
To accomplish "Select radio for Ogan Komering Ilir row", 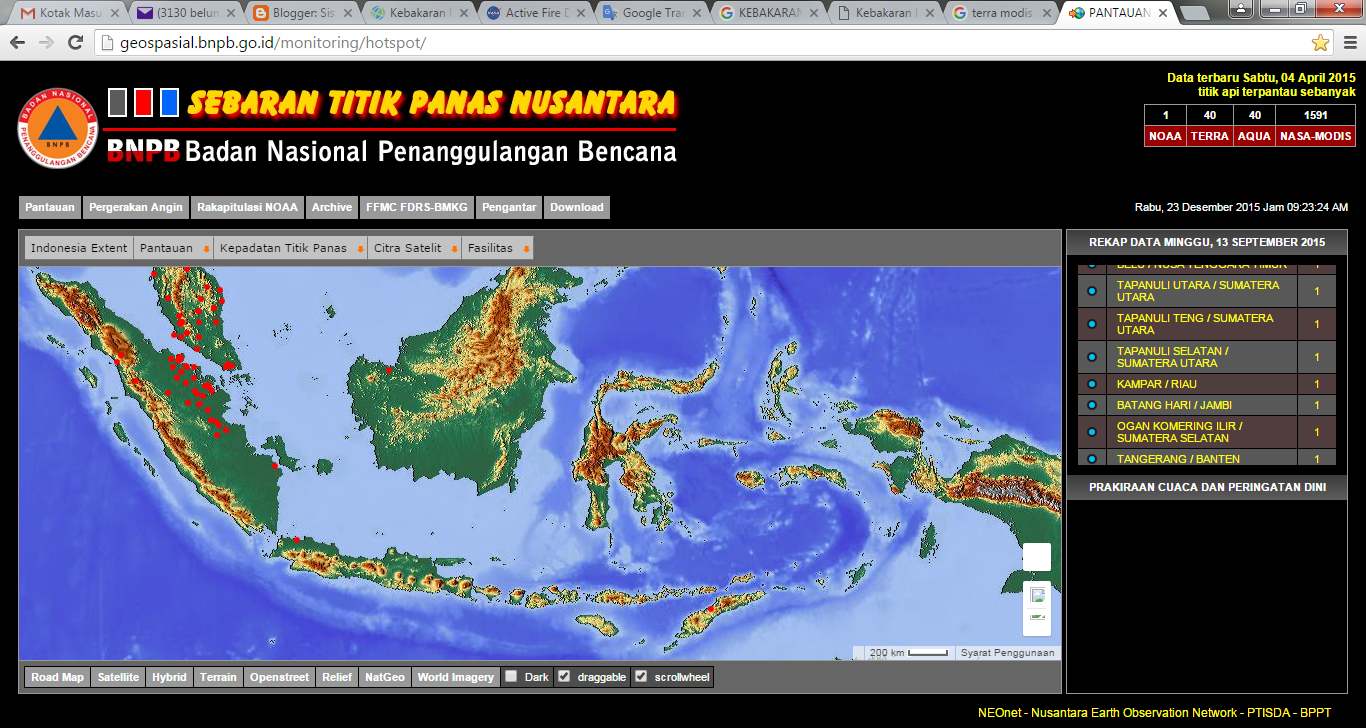I will (1092, 432).
